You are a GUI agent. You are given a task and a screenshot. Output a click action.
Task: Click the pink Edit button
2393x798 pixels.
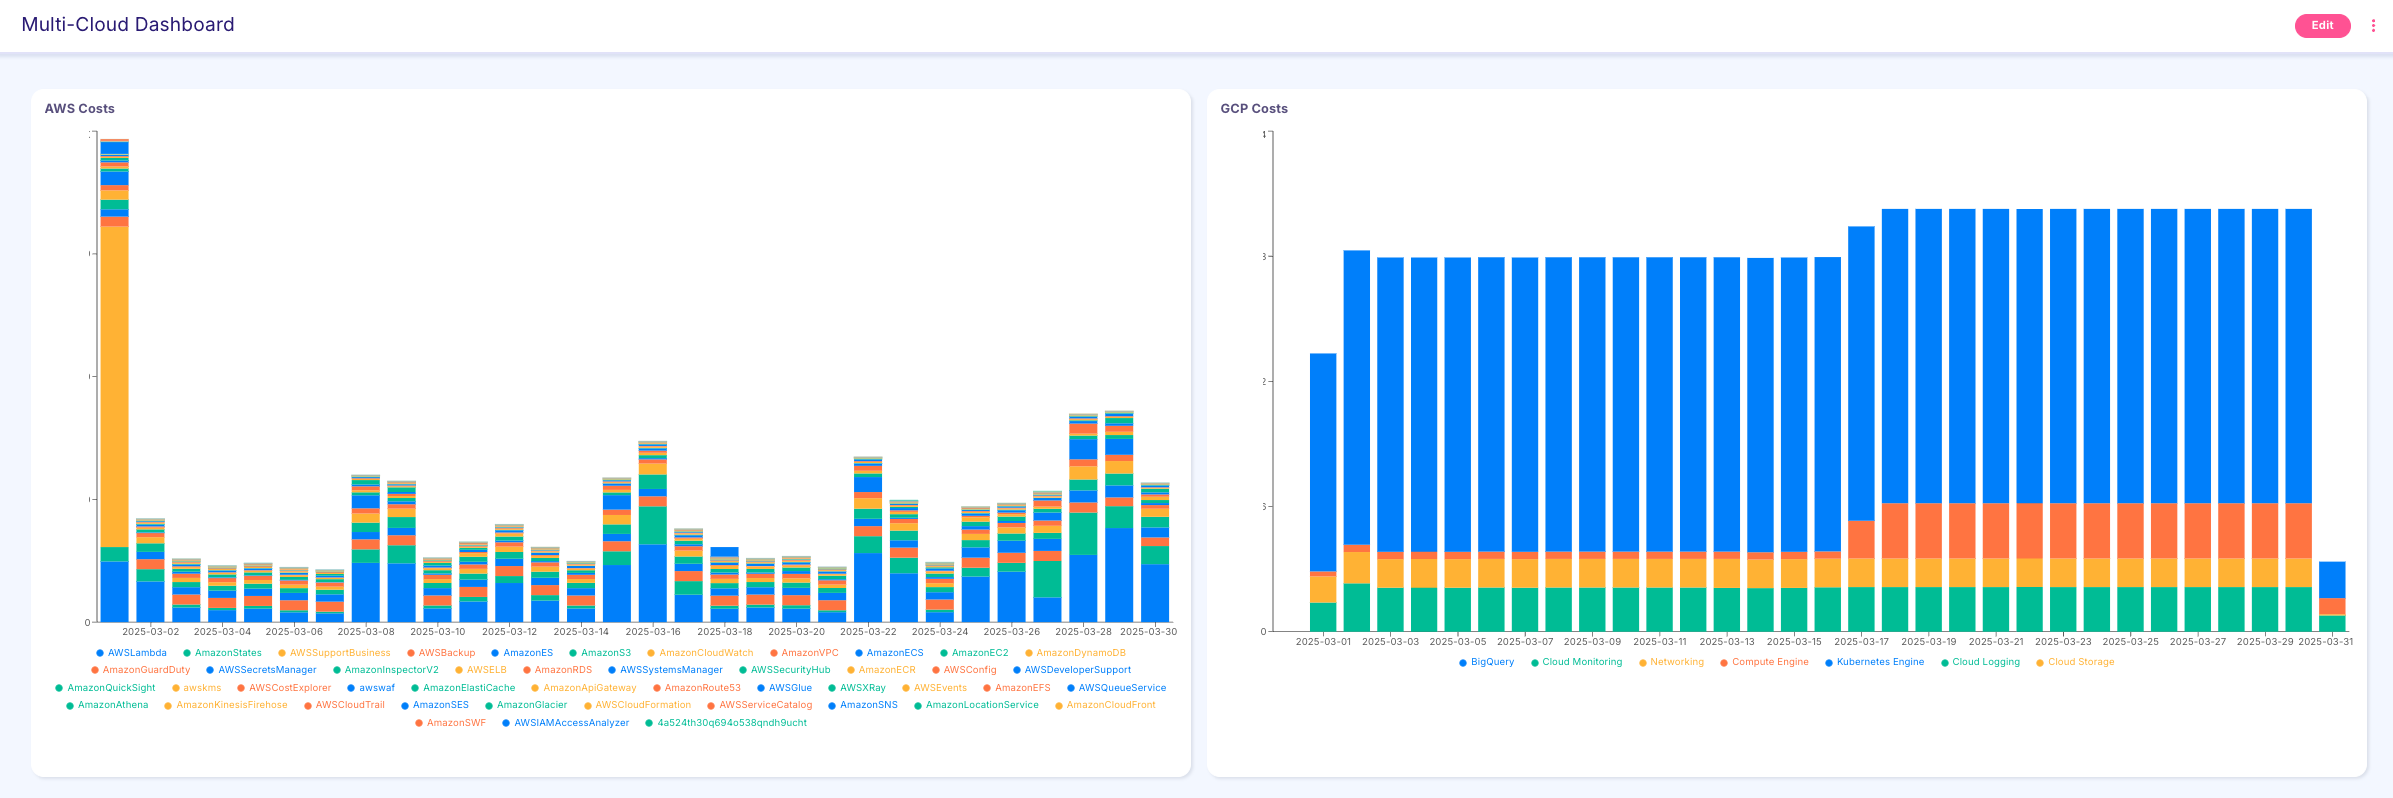pos(2322,26)
